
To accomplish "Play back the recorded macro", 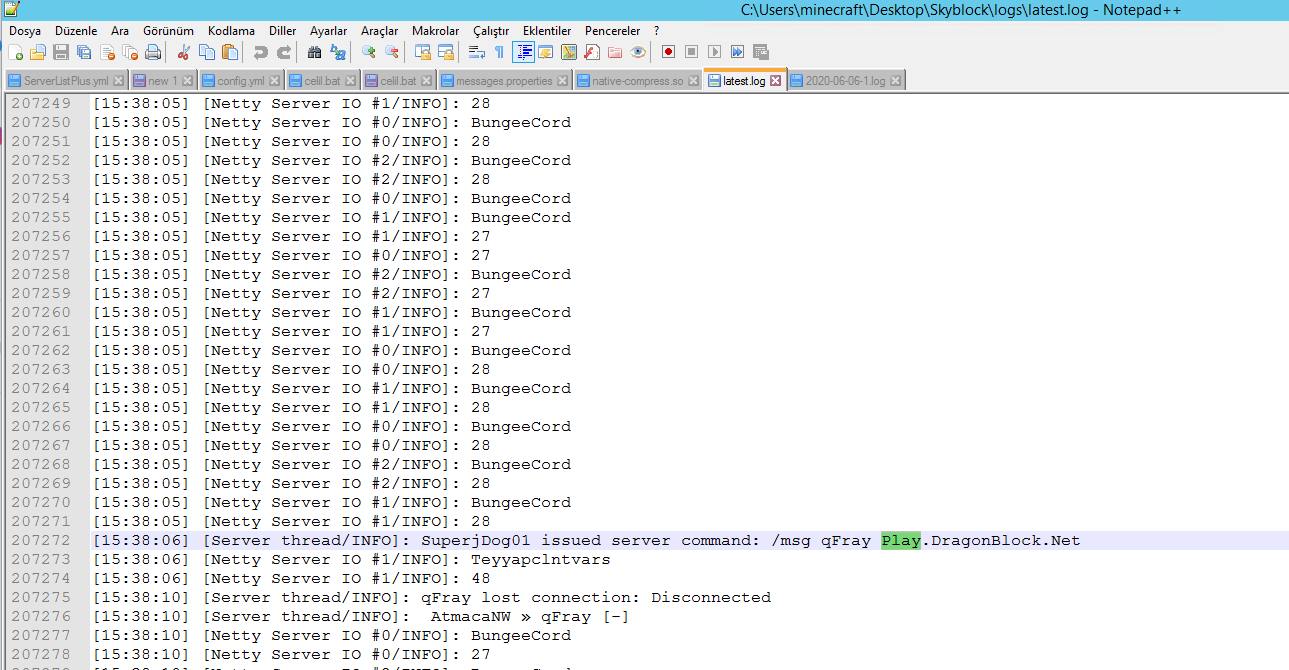I will 714,52.
